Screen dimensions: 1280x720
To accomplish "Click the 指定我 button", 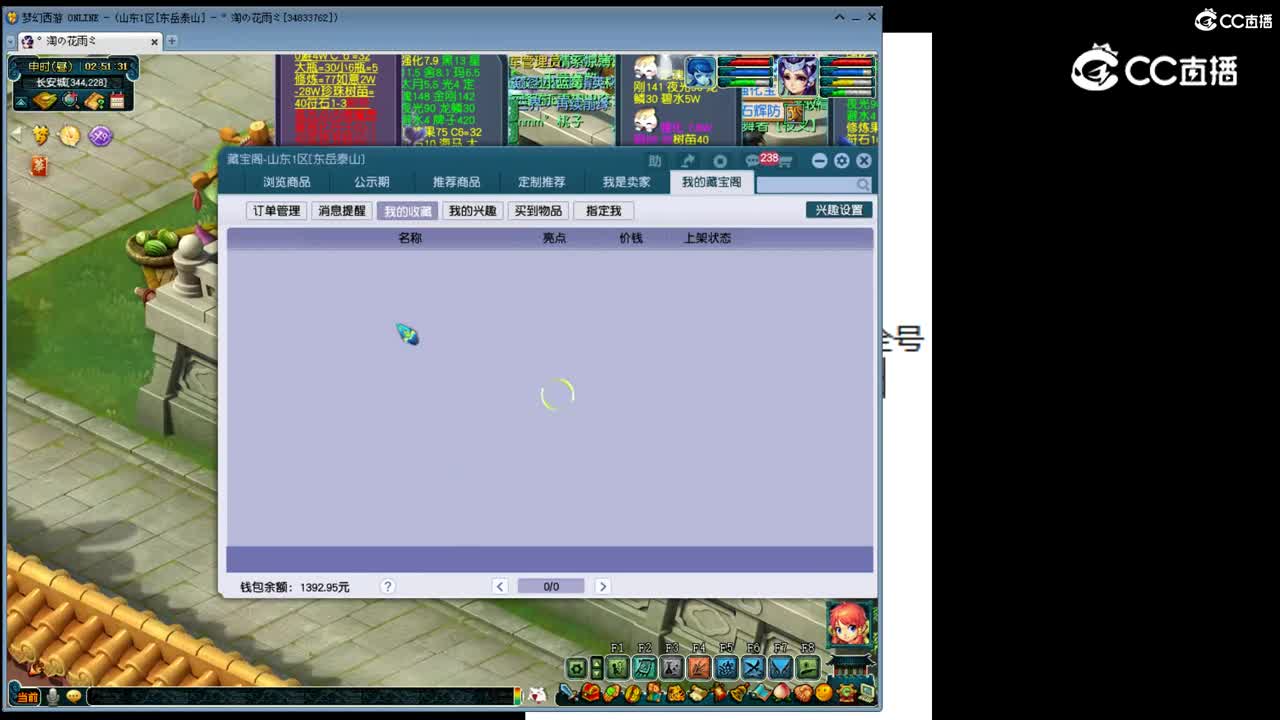I will point(604,211).
